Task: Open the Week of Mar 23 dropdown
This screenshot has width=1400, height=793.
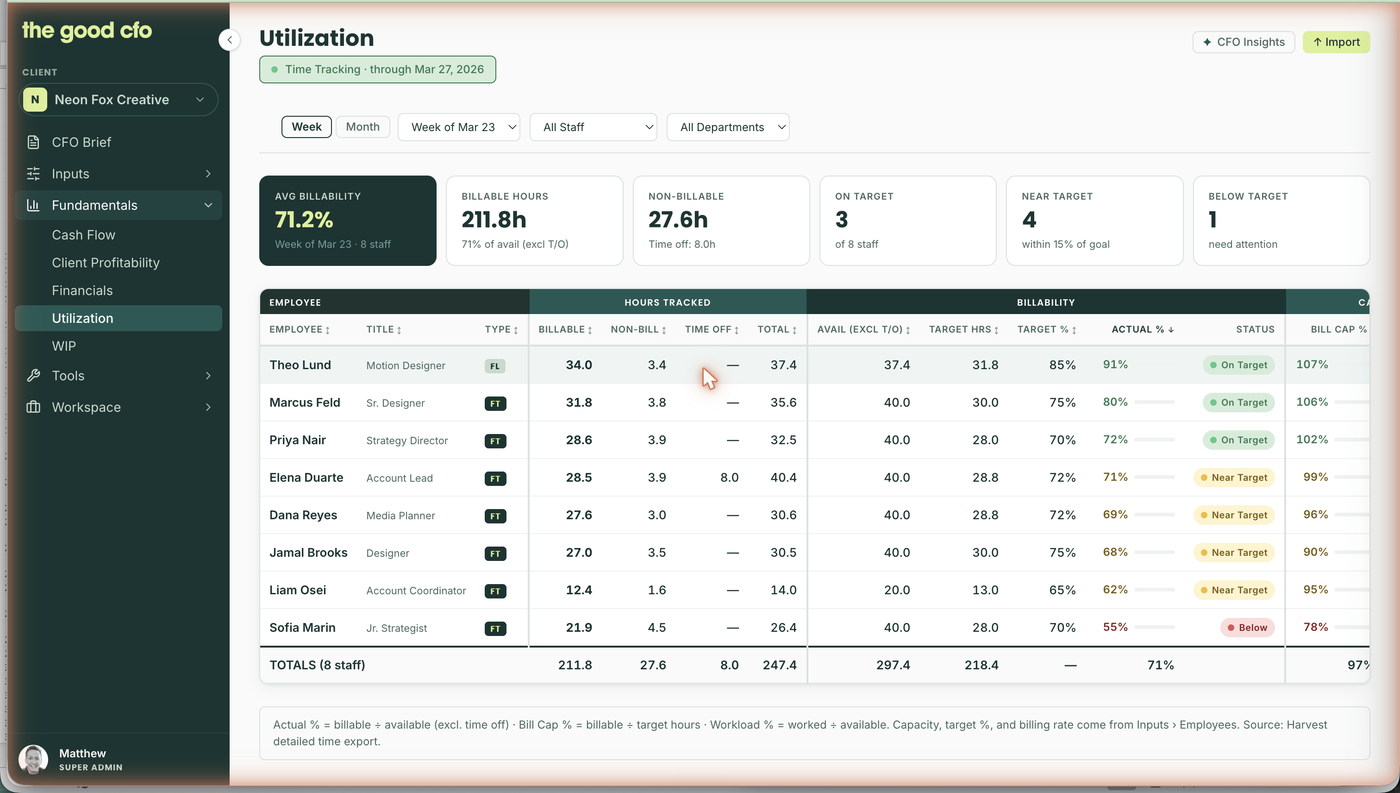Action: click(x=459, y=127)
